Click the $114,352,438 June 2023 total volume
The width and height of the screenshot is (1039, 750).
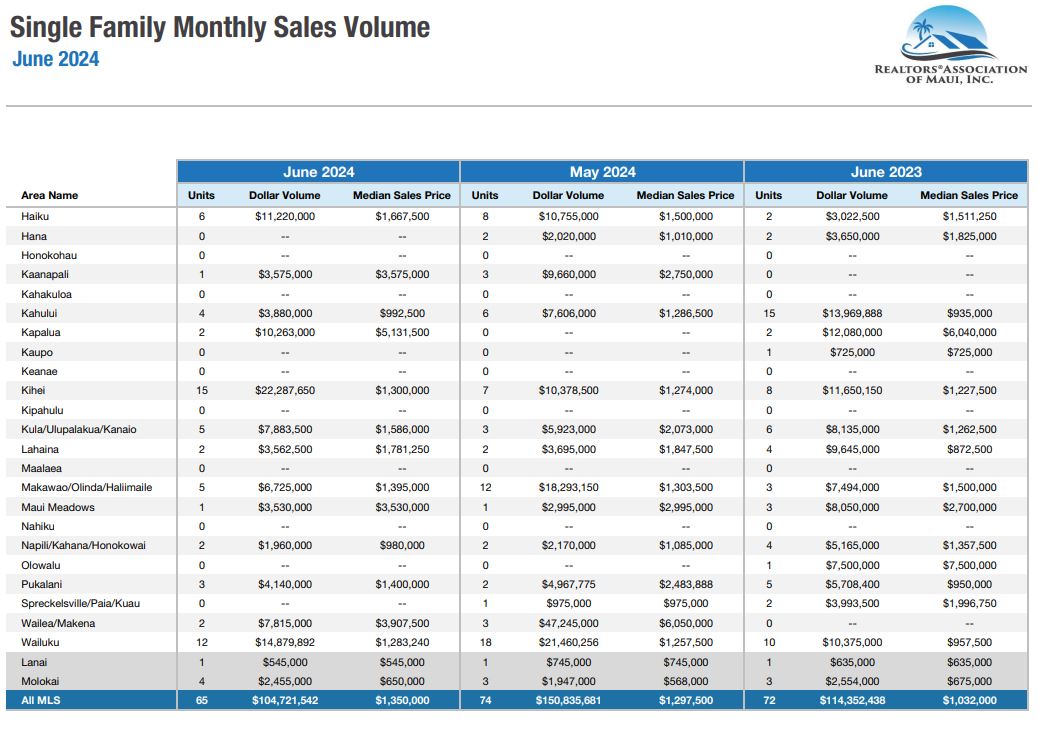[851, 701]
